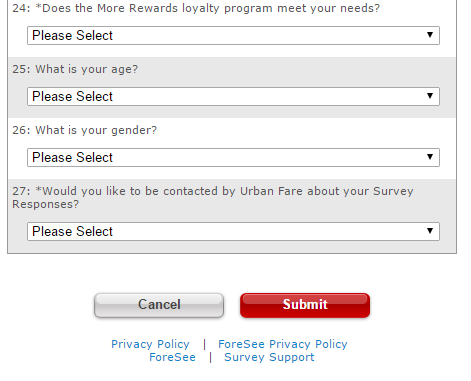Open the More Rewards loyalty program dropdown
Screen dimensions: 471x381
(233, 35)
